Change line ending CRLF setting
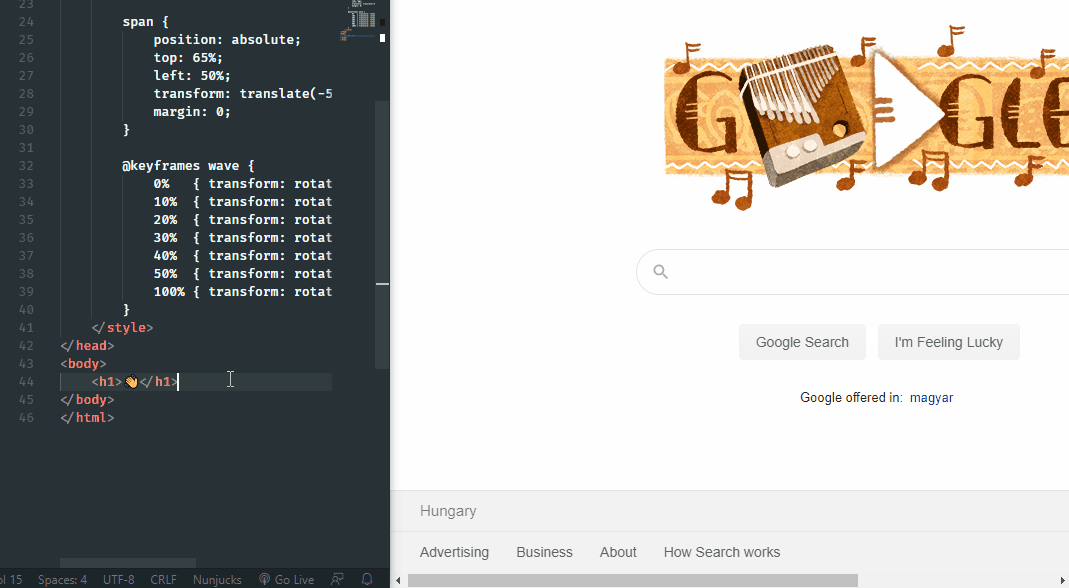This screenshot has height=588, width=1069. [163, 580]
